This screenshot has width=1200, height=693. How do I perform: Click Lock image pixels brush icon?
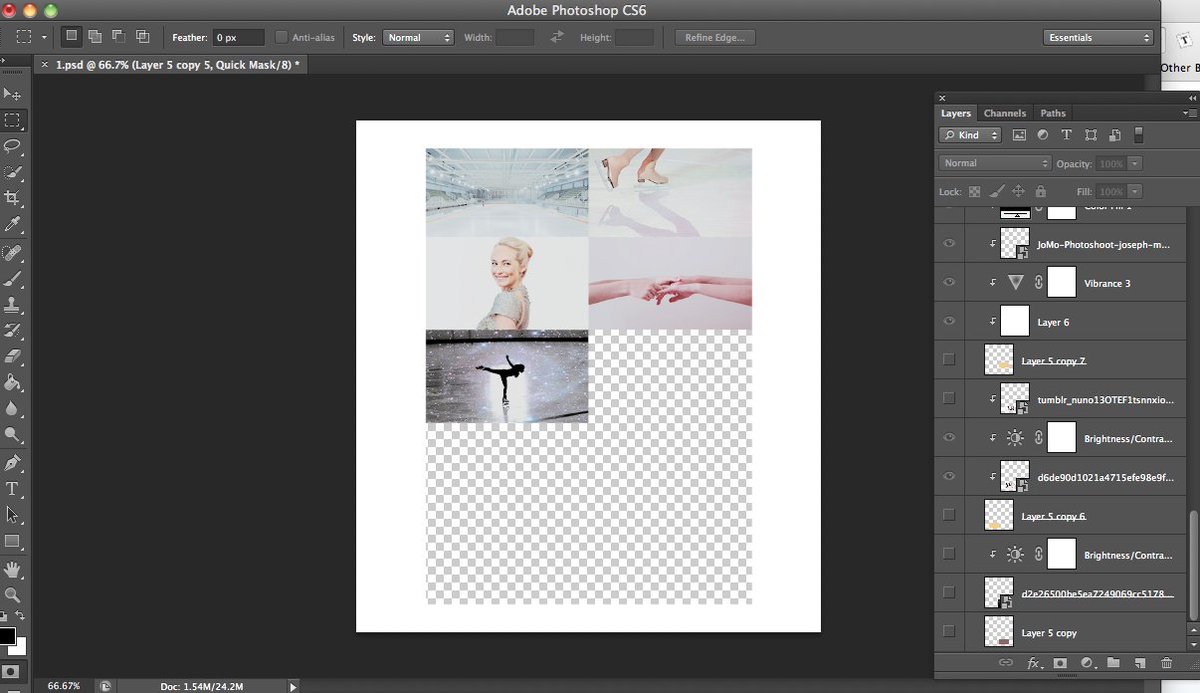(x=997, y=191)
